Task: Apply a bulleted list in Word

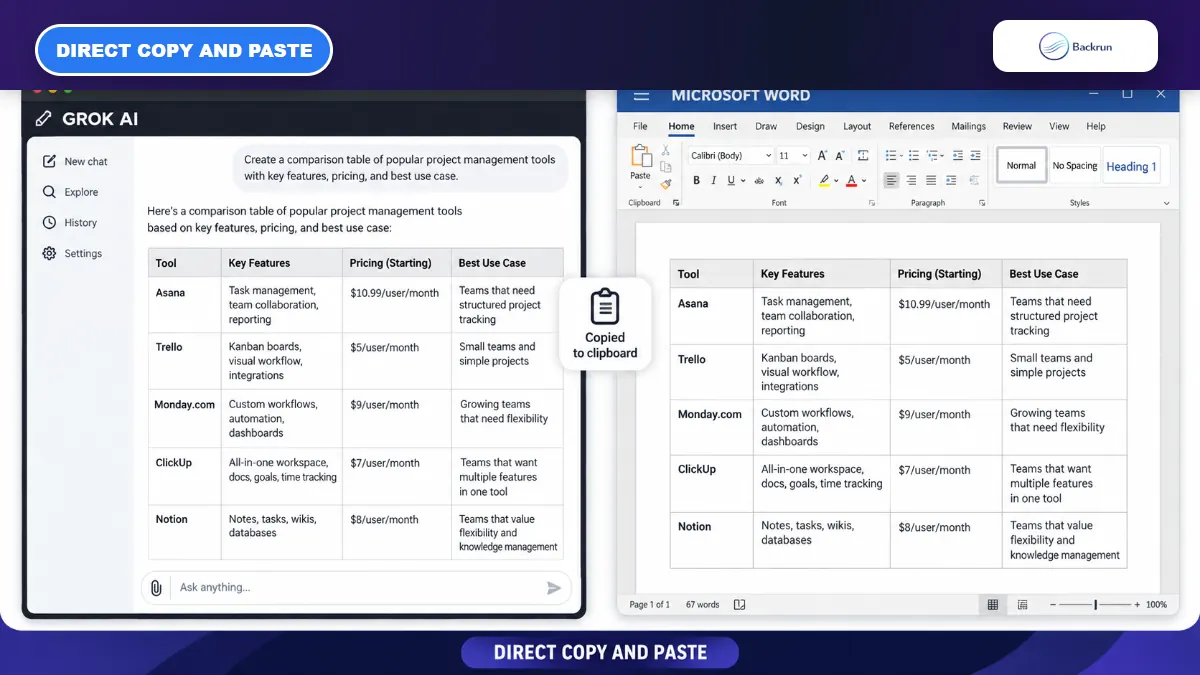Action: 891,155
